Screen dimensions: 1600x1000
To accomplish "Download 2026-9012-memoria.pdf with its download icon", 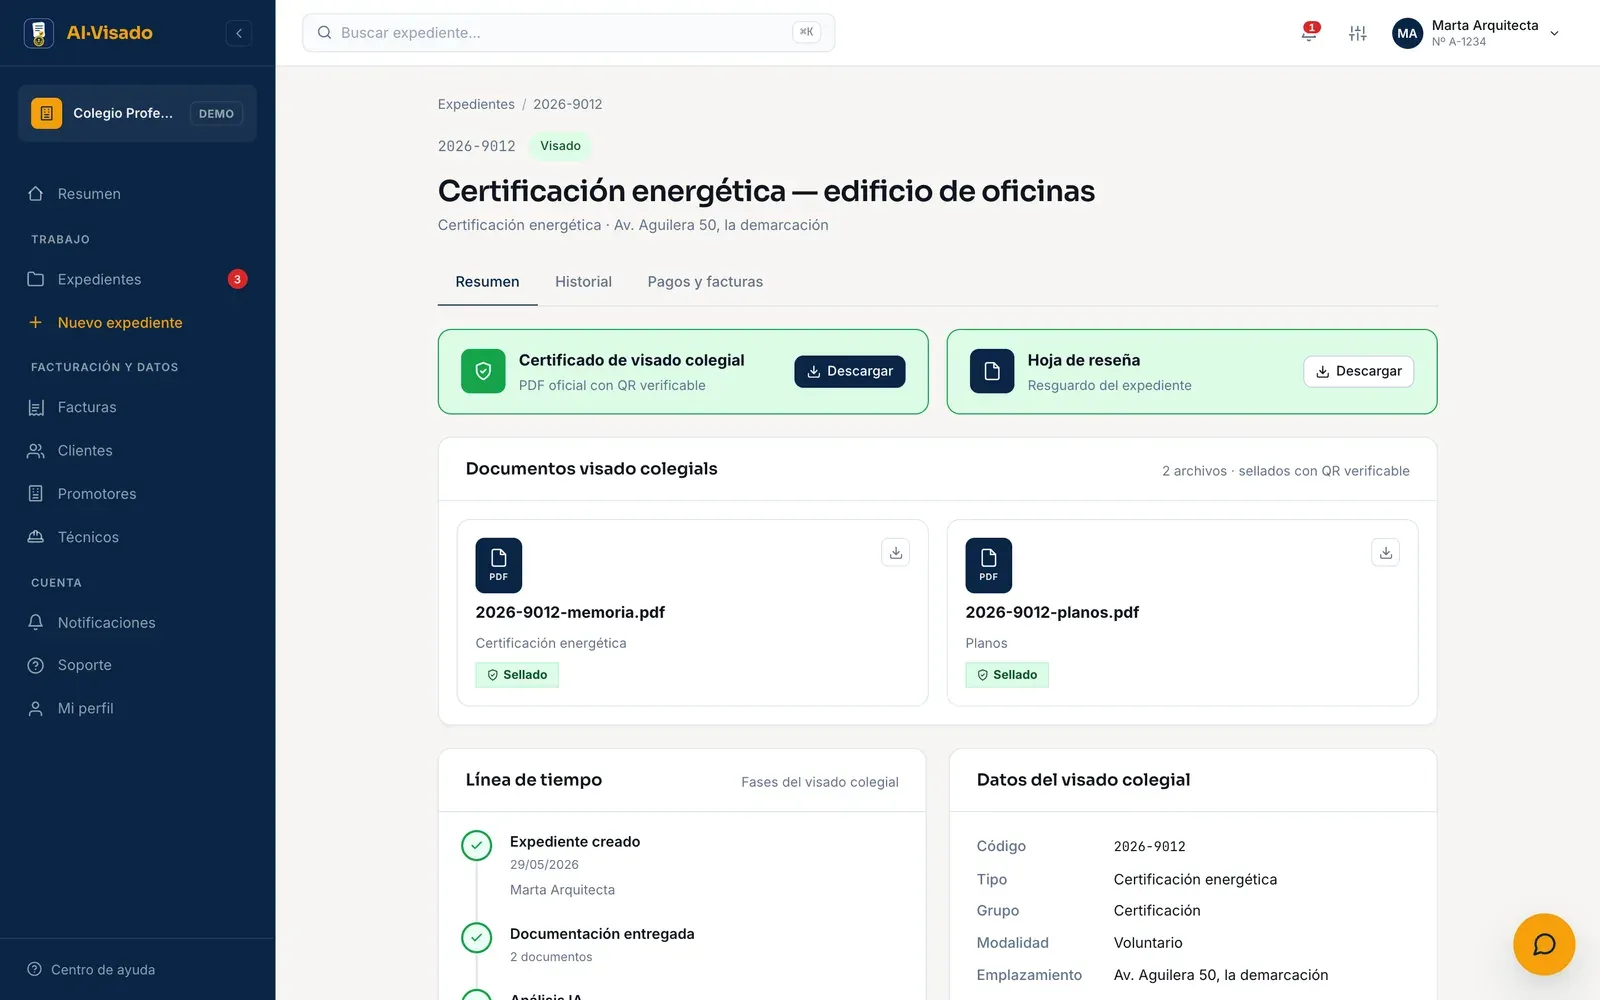I will (x=895, y=552).
